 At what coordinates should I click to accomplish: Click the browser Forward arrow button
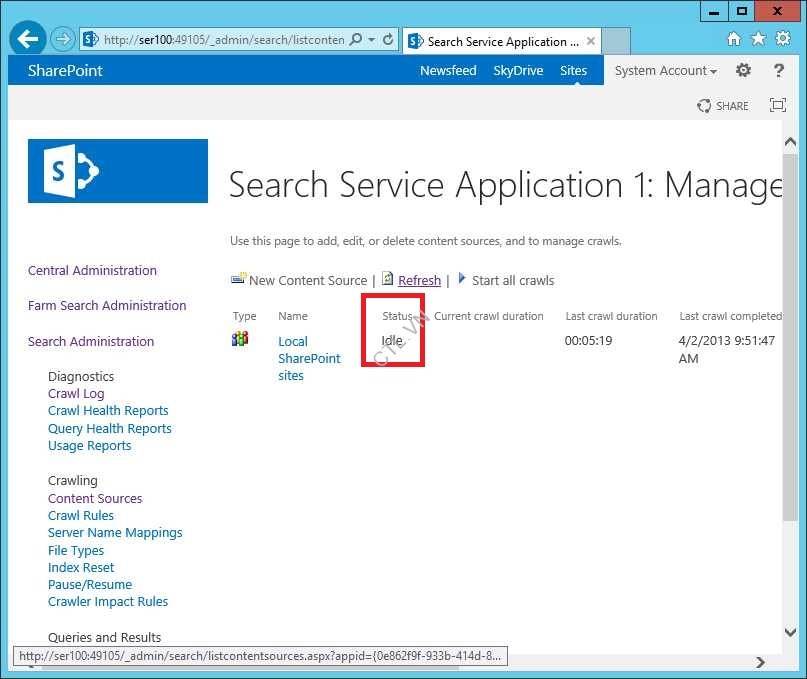[x=63, y=39]
